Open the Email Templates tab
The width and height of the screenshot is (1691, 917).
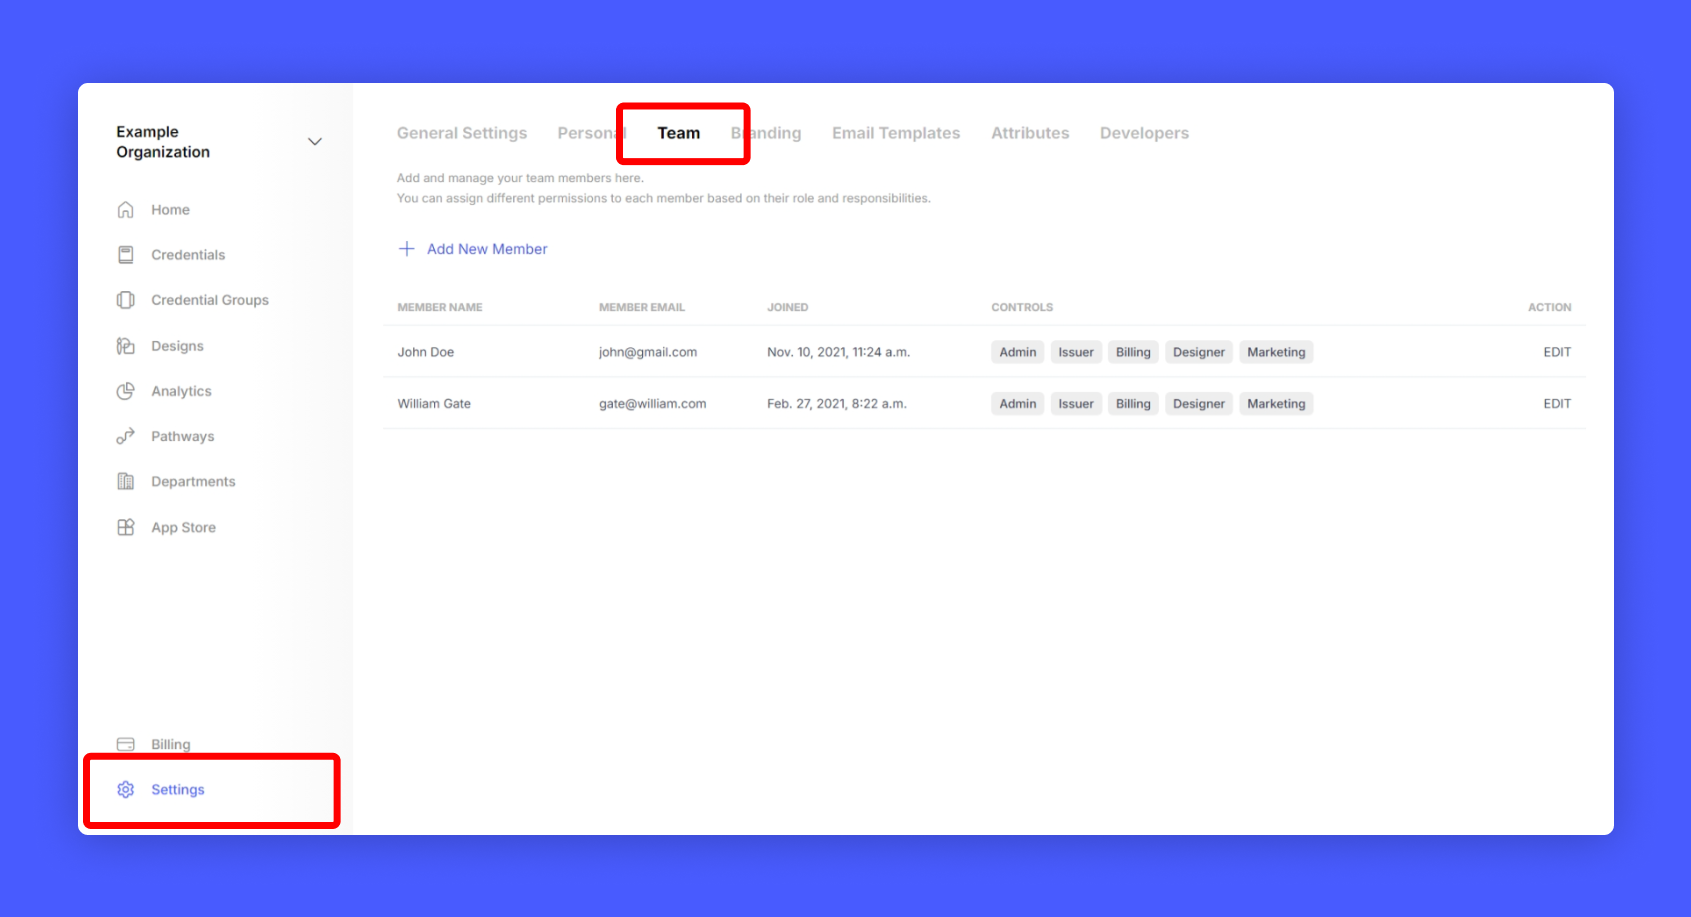[x=895, y=133]
